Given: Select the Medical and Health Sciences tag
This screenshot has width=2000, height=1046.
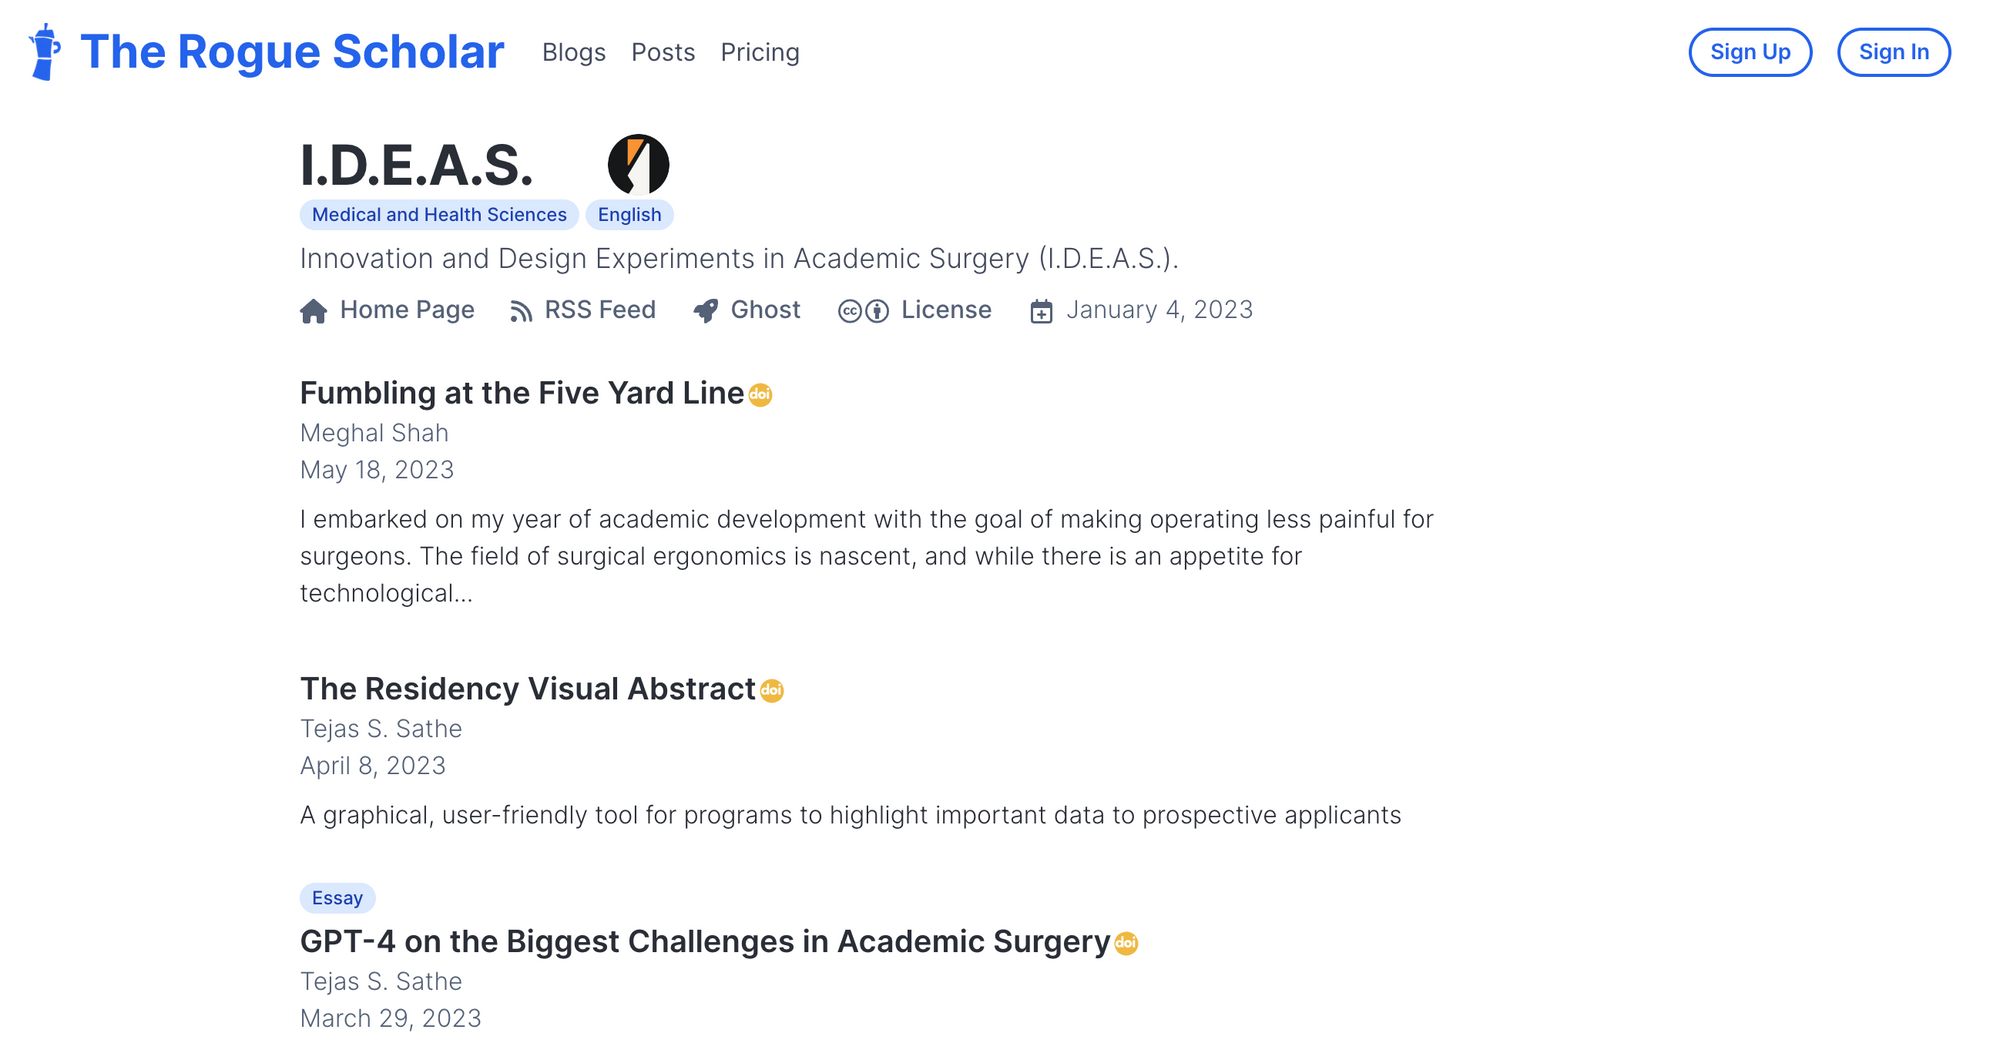Looking at the screenshot, I should (x=439, y=215).
